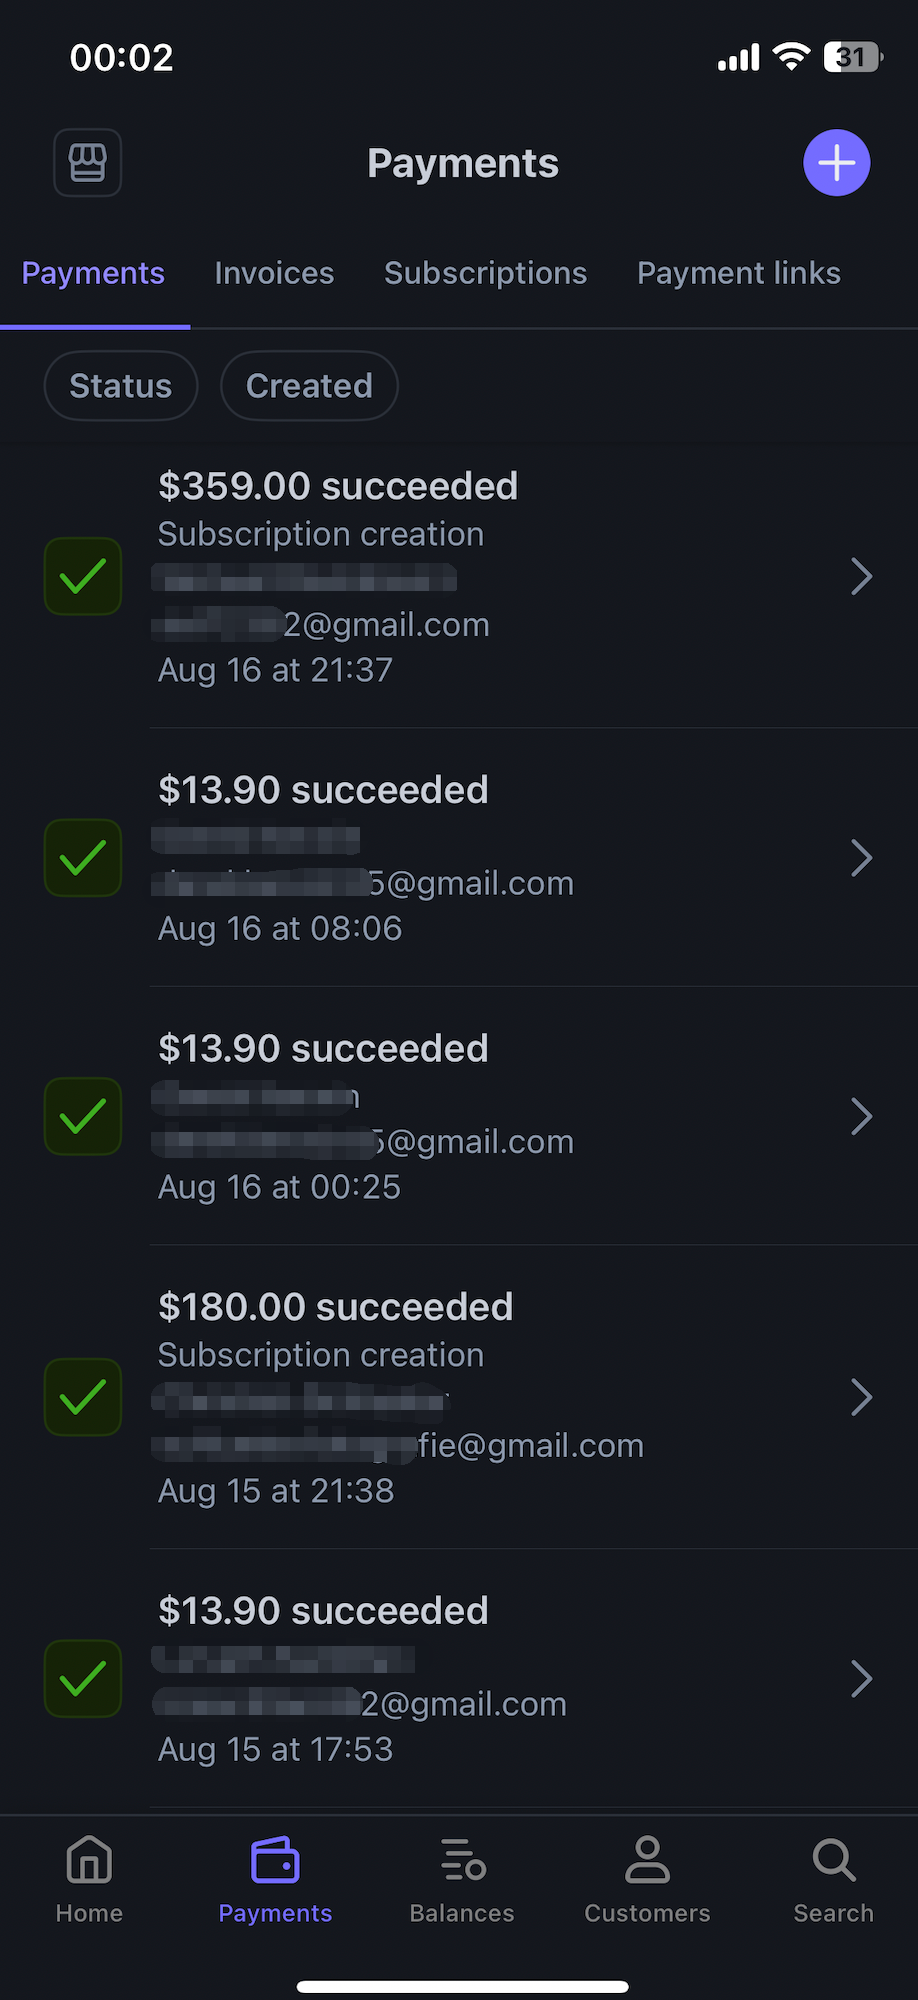Tap the battery indicator in status bar
This screenshot has width=918, height=2000.
(x=853, y=57)
